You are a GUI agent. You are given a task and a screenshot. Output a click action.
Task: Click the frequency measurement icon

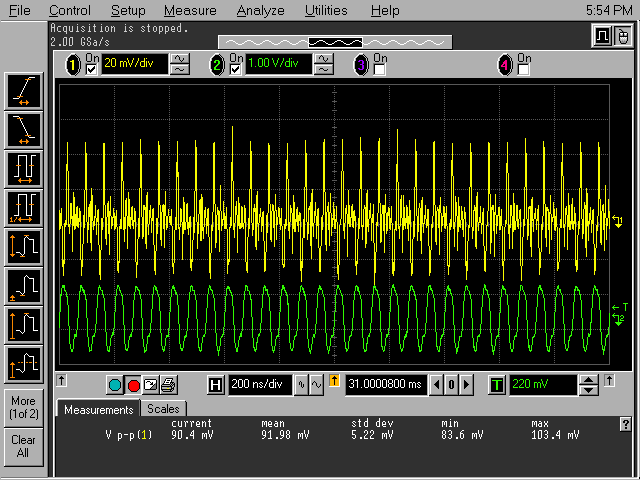coord(24,207)
